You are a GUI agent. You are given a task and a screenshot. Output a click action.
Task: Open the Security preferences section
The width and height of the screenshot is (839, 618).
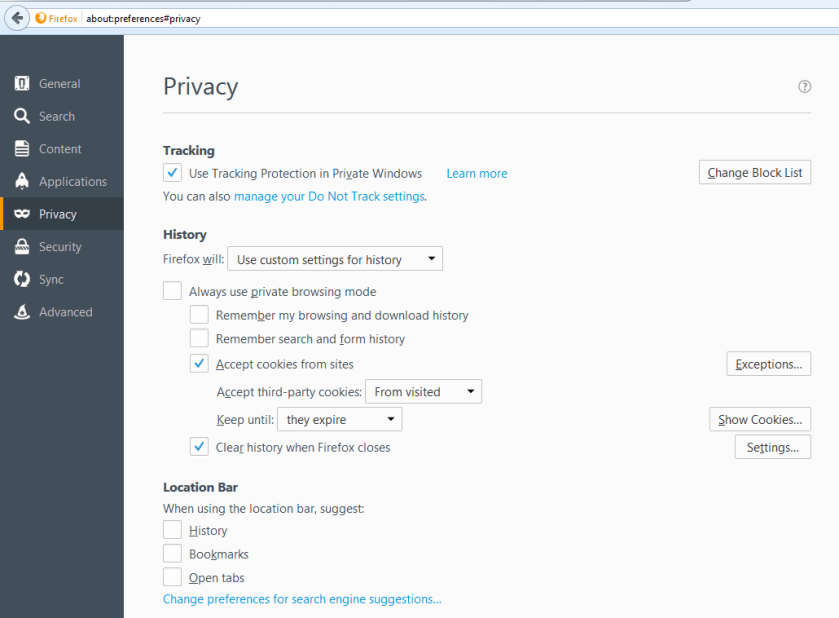(63, 246)
